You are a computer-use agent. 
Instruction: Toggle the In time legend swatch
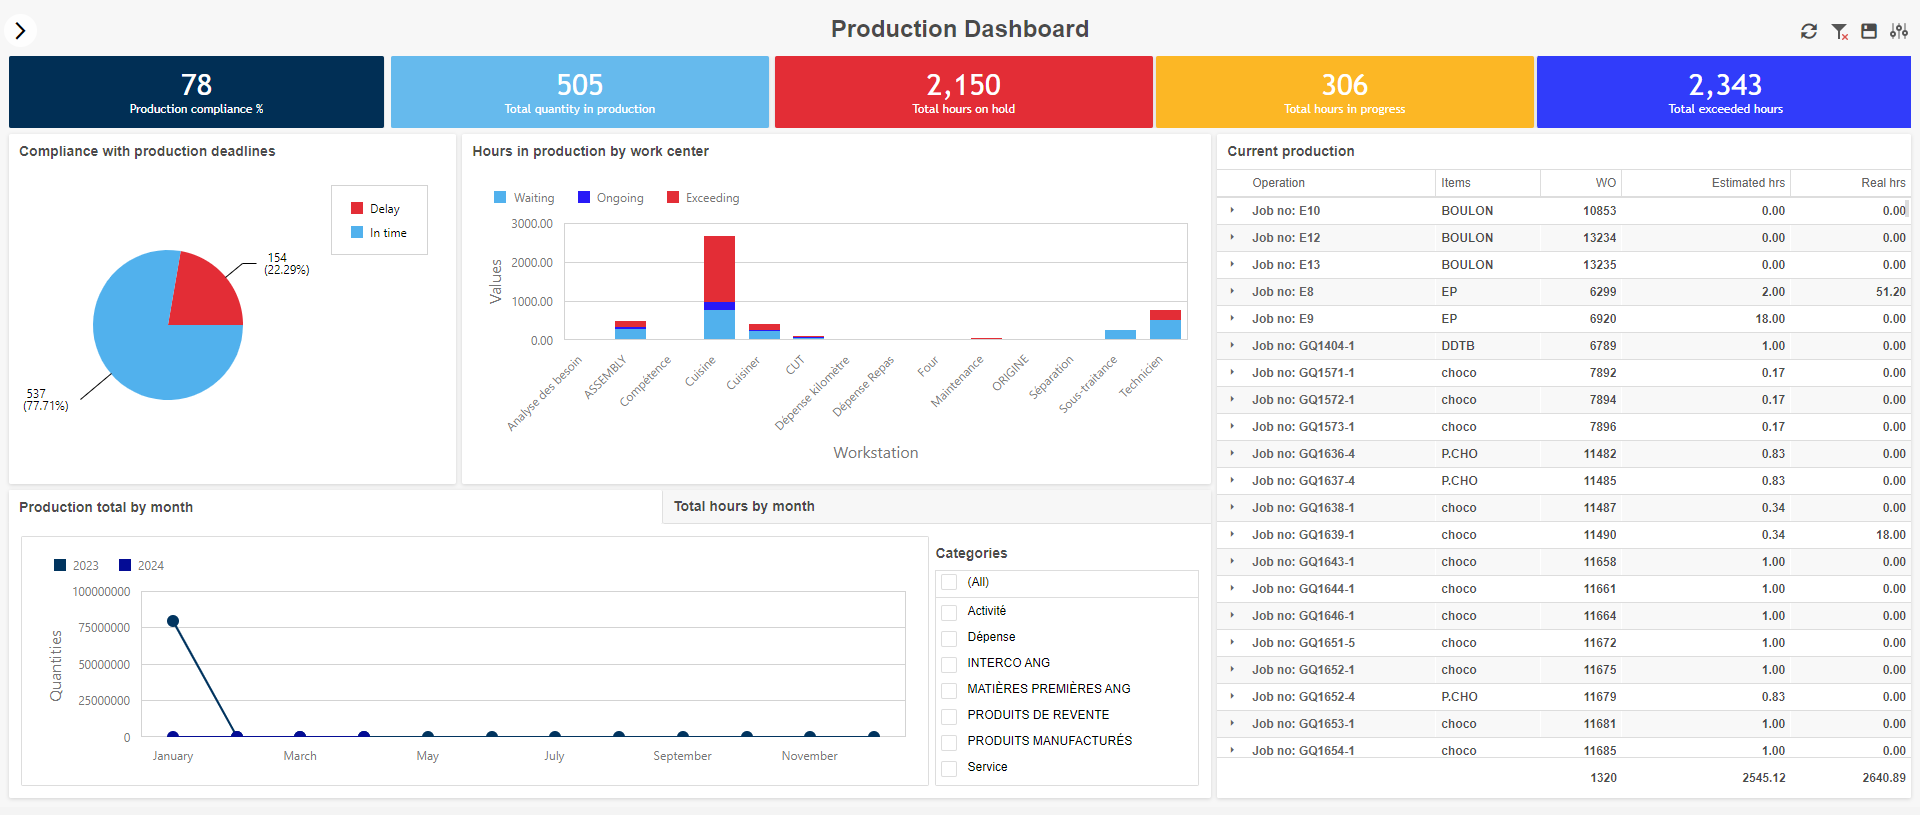point(357,232)
